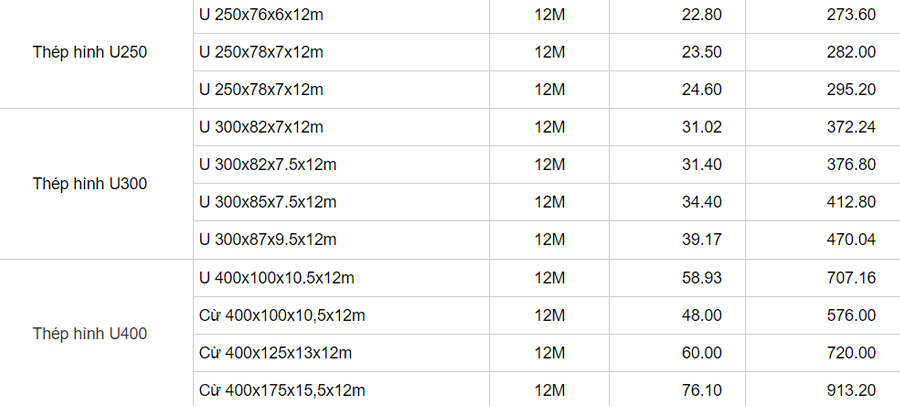Click the Thép hình U250 category cell
The image size is (900, 406).
(90, 53)
